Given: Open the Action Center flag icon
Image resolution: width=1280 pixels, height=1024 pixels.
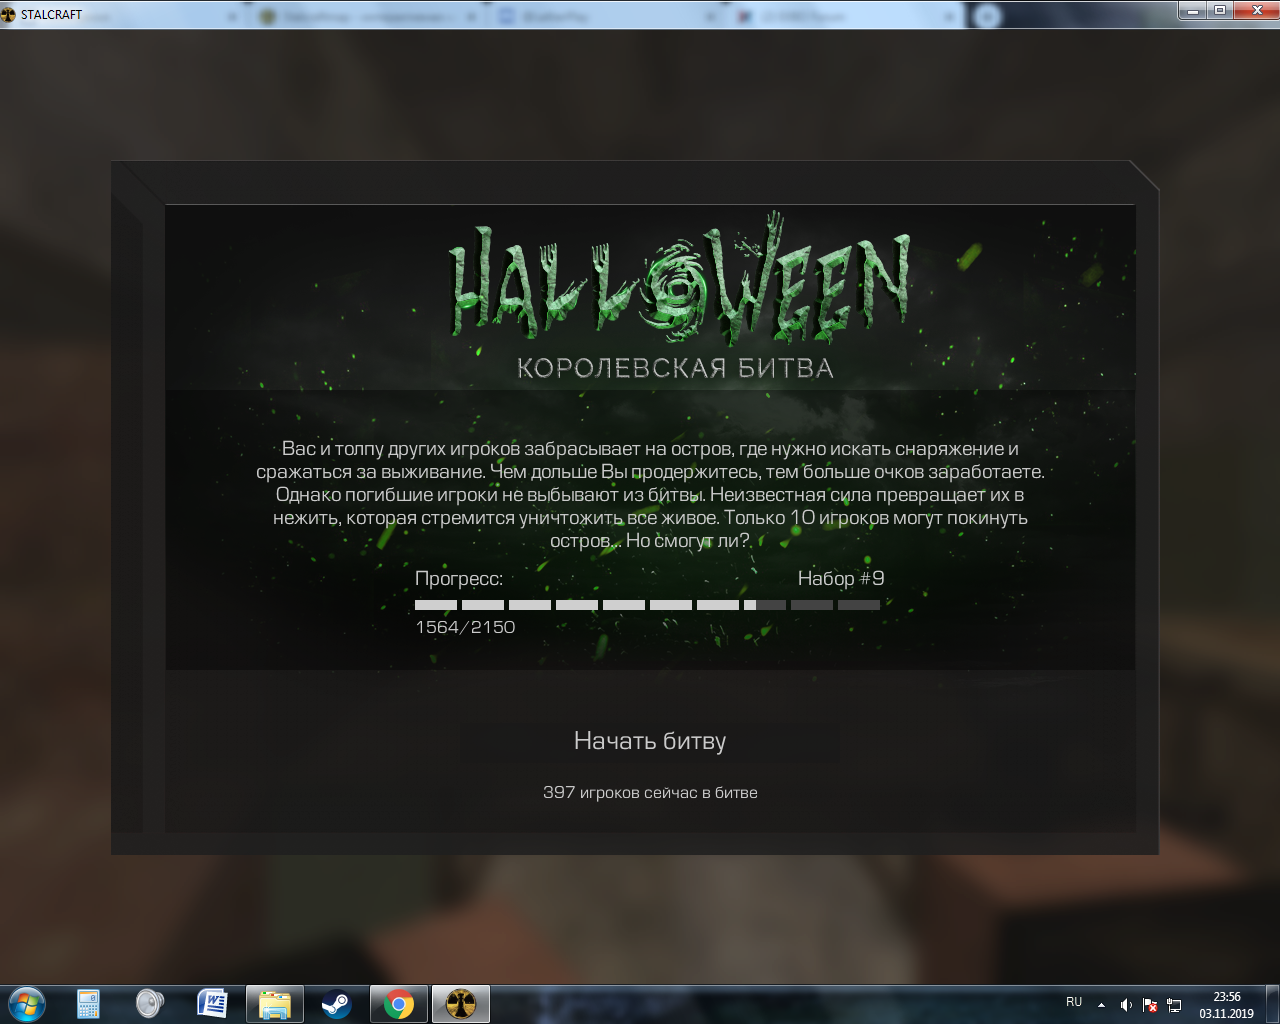Looking at the screenshot, I should tap(1151, 1005).
